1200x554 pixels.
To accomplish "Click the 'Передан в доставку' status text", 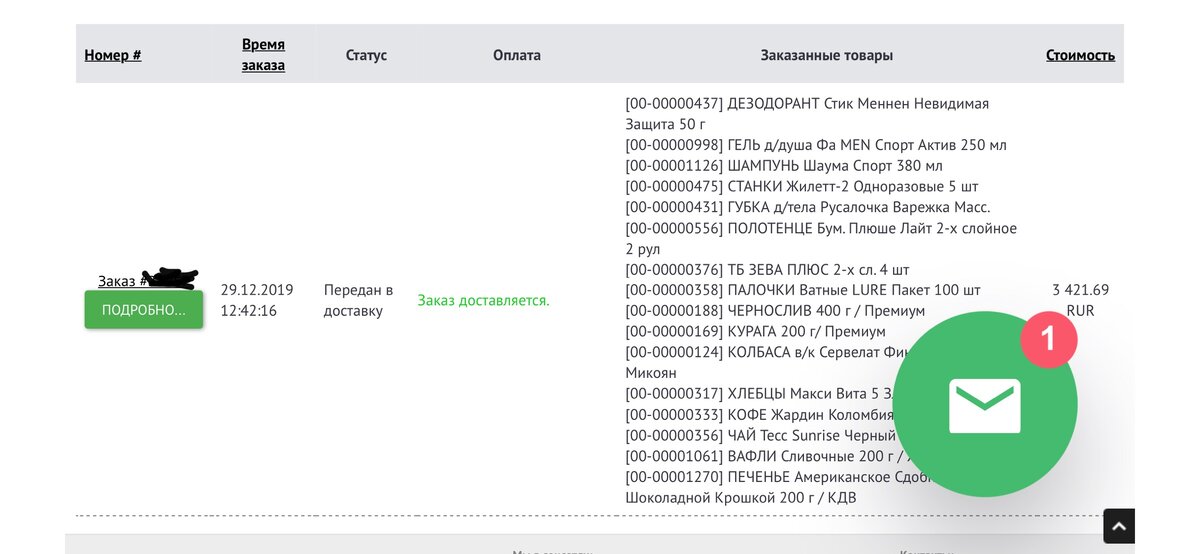I will point(358,300).
